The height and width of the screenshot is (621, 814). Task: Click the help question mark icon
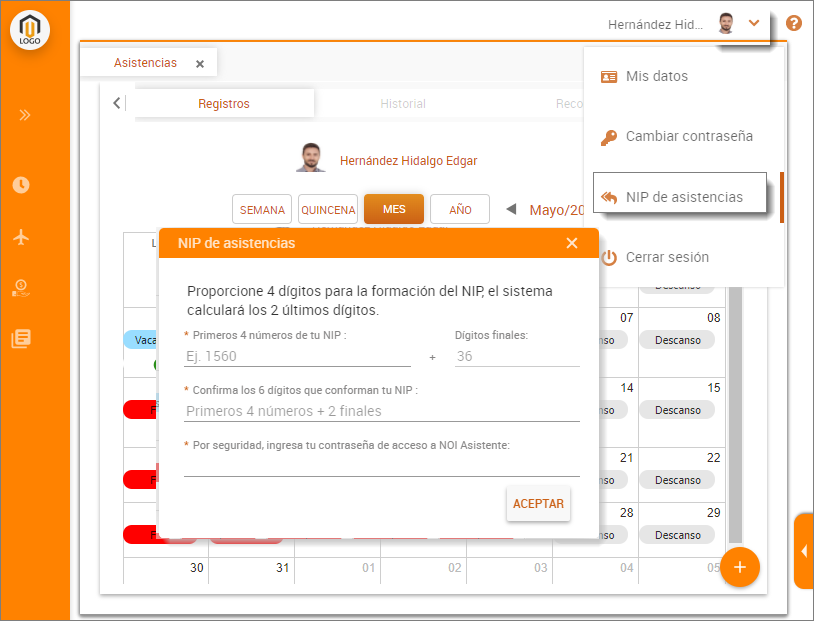pos(794,23)
